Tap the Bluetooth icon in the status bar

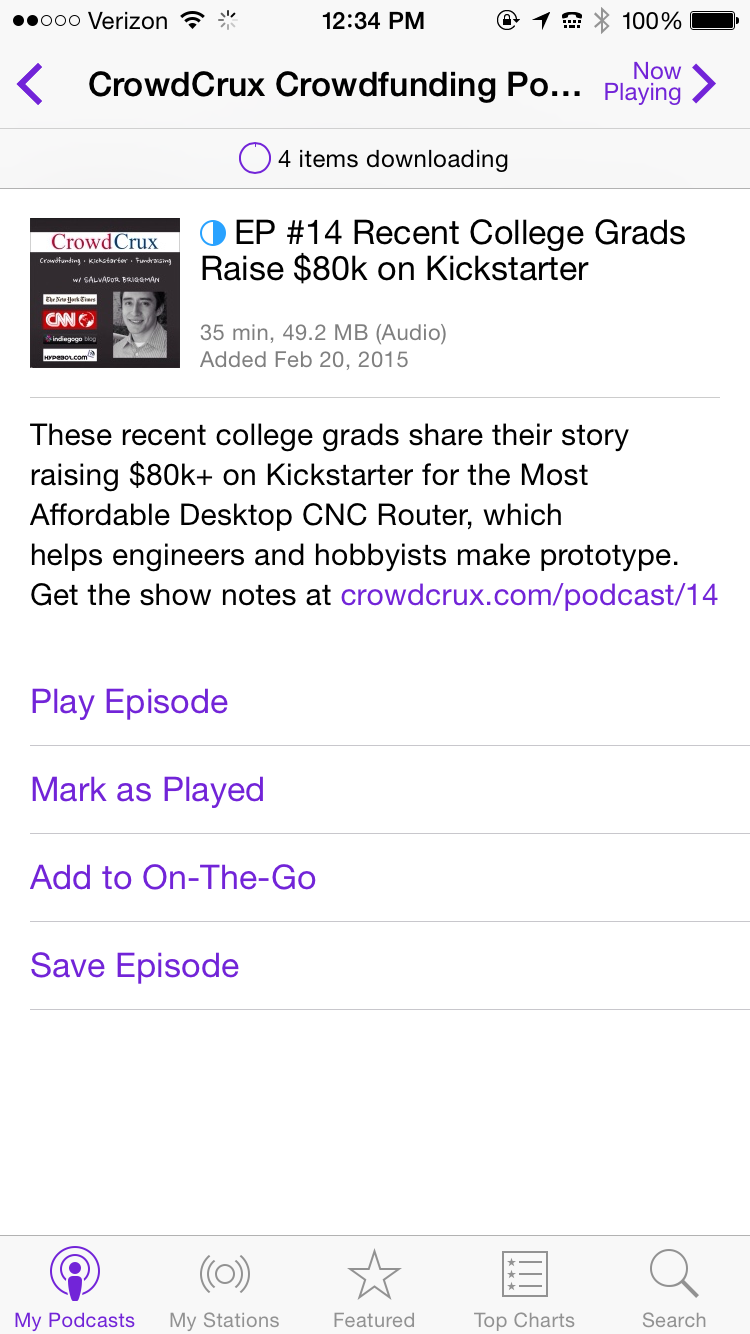[x=601, y=20]
